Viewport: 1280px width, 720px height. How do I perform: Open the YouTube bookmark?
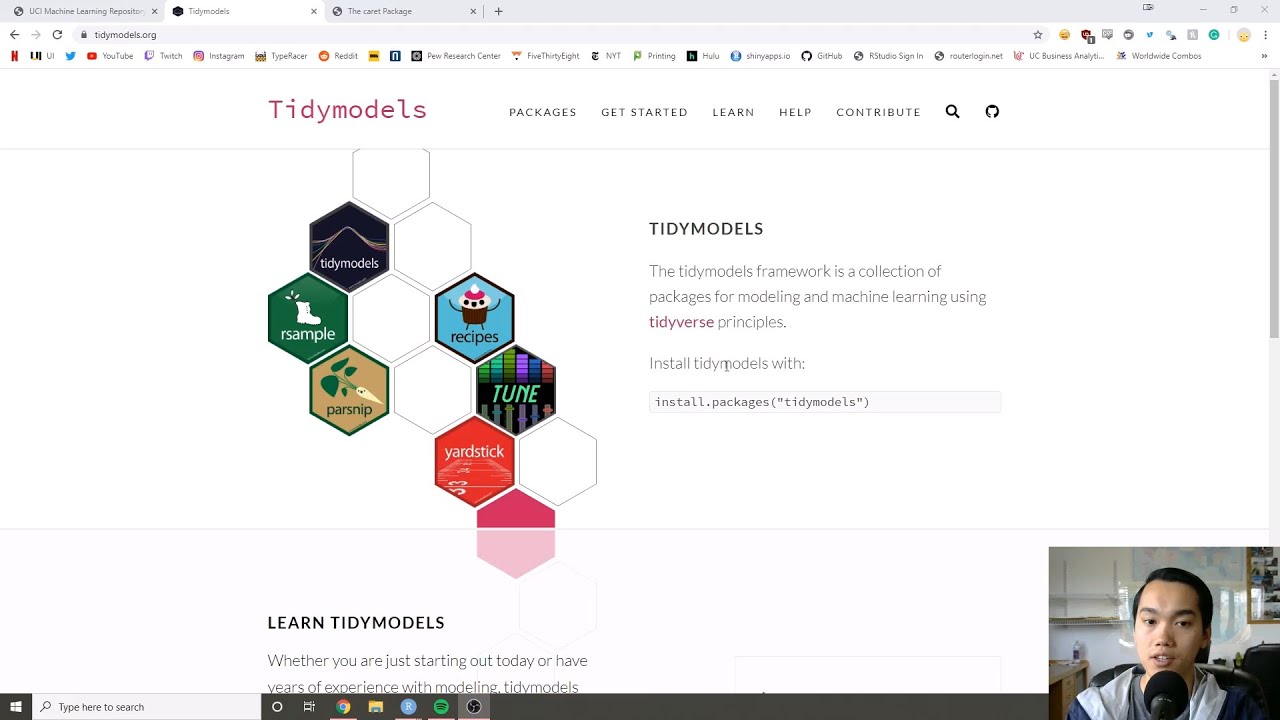pos(110,56)
